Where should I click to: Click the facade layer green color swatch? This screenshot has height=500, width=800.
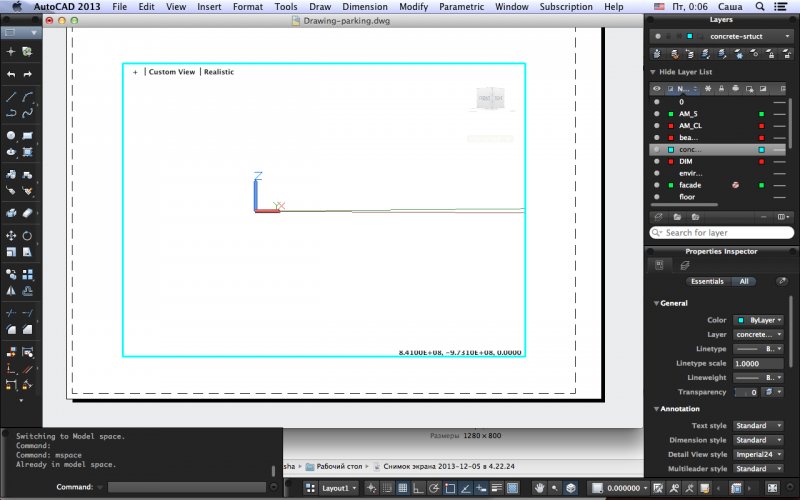click(761, 185)
